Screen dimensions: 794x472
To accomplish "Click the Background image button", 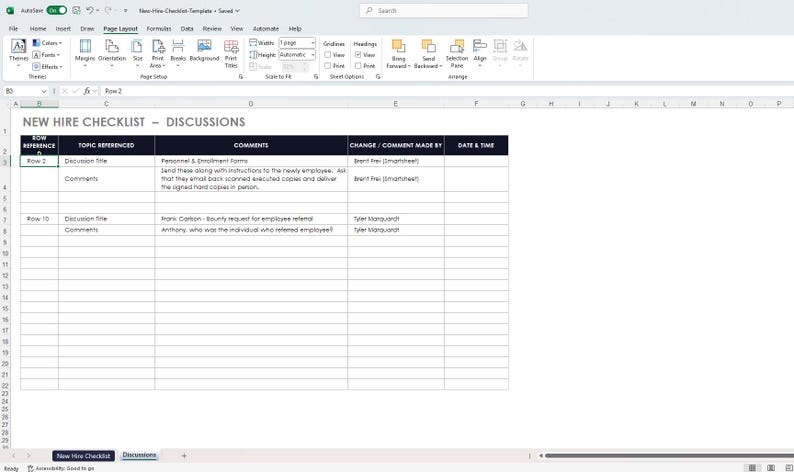I will click(204, 51).
